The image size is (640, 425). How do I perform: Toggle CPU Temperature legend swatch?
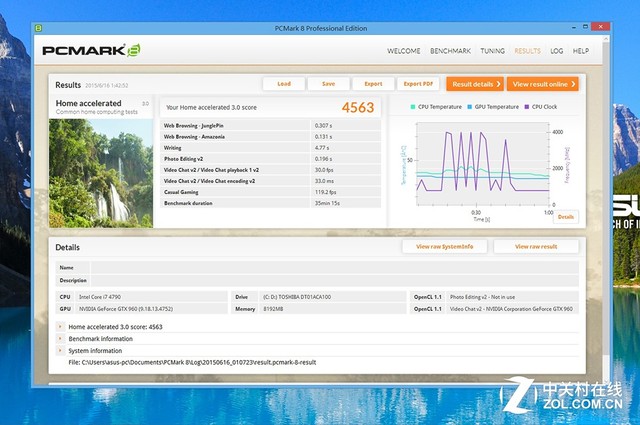point(413,107)
